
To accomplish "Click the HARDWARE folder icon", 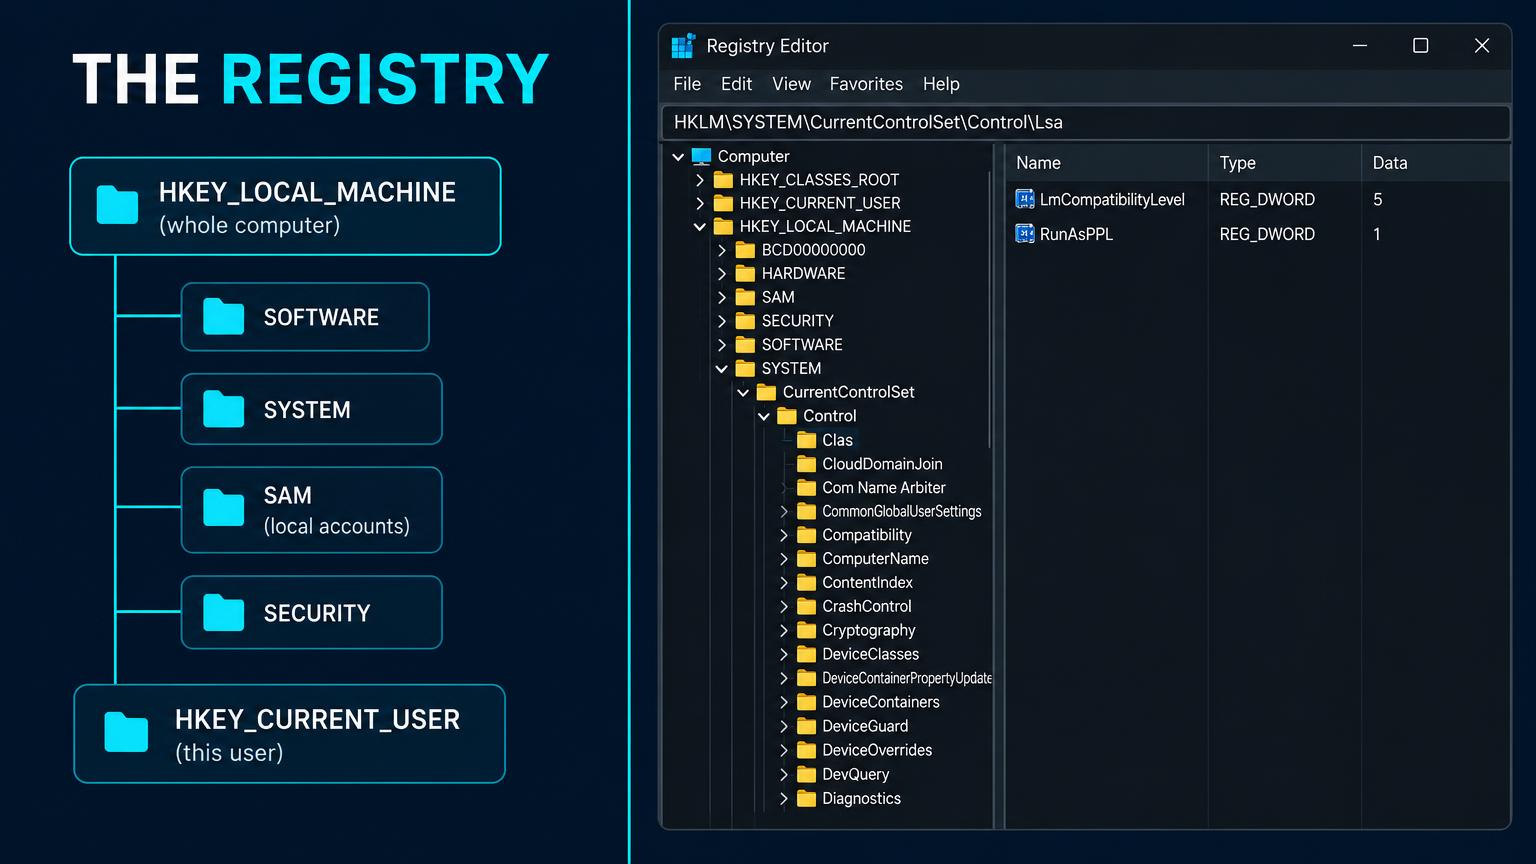I will pos(745,274).
